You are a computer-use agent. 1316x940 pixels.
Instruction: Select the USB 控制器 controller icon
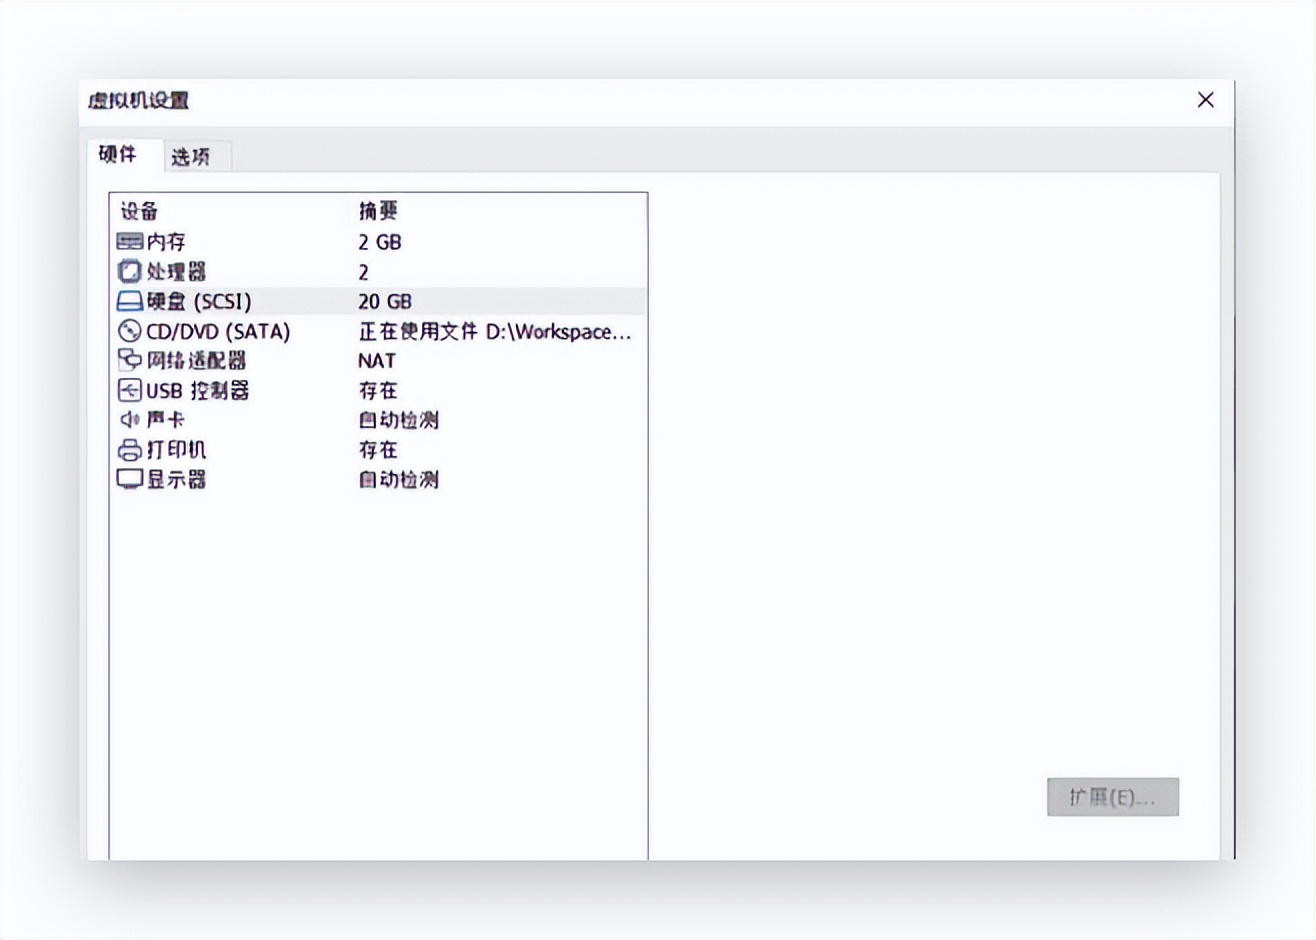pyautogui.click(x=129, y=390)
